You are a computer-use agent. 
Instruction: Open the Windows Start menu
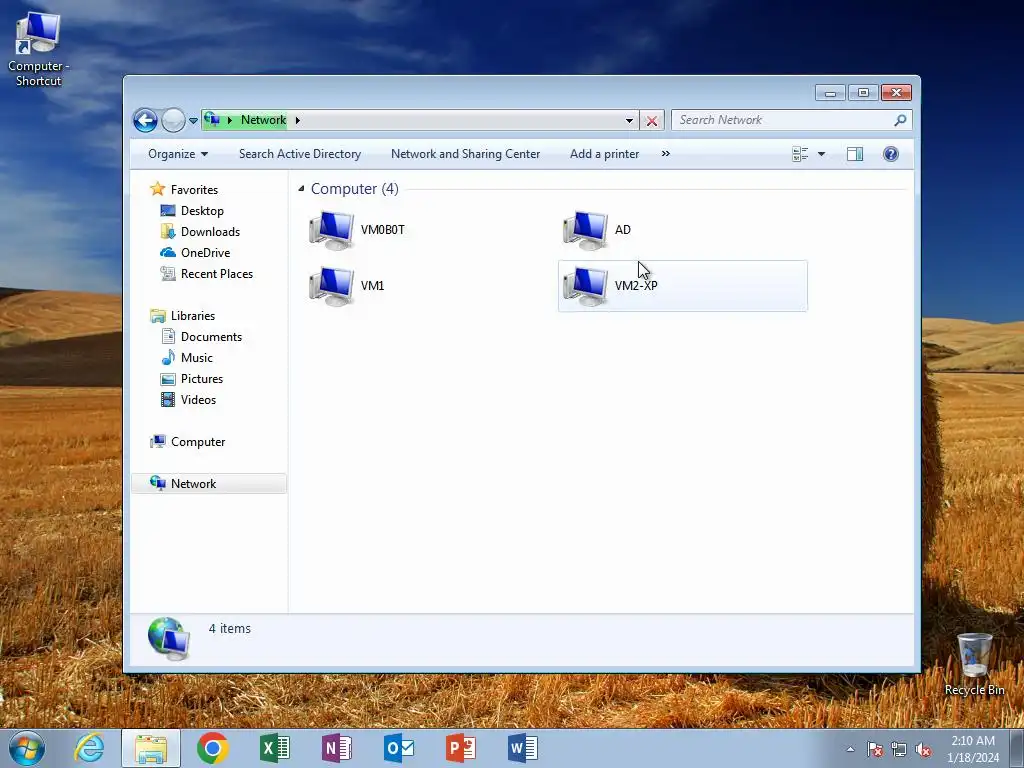27,748
